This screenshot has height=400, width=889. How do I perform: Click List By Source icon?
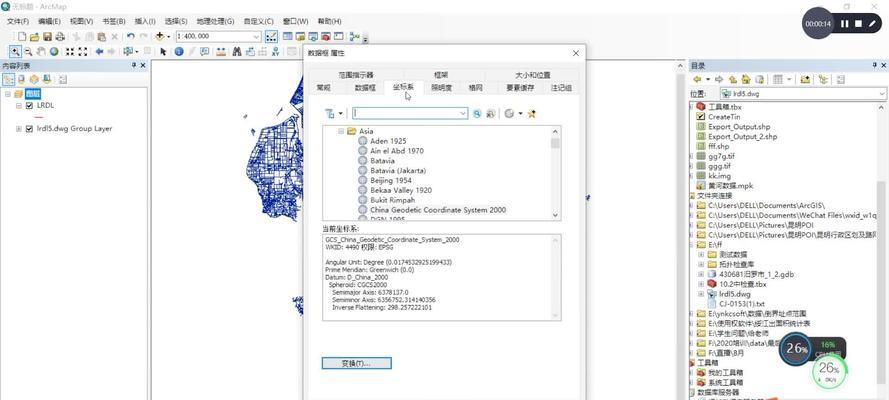(x=22, y=79)
